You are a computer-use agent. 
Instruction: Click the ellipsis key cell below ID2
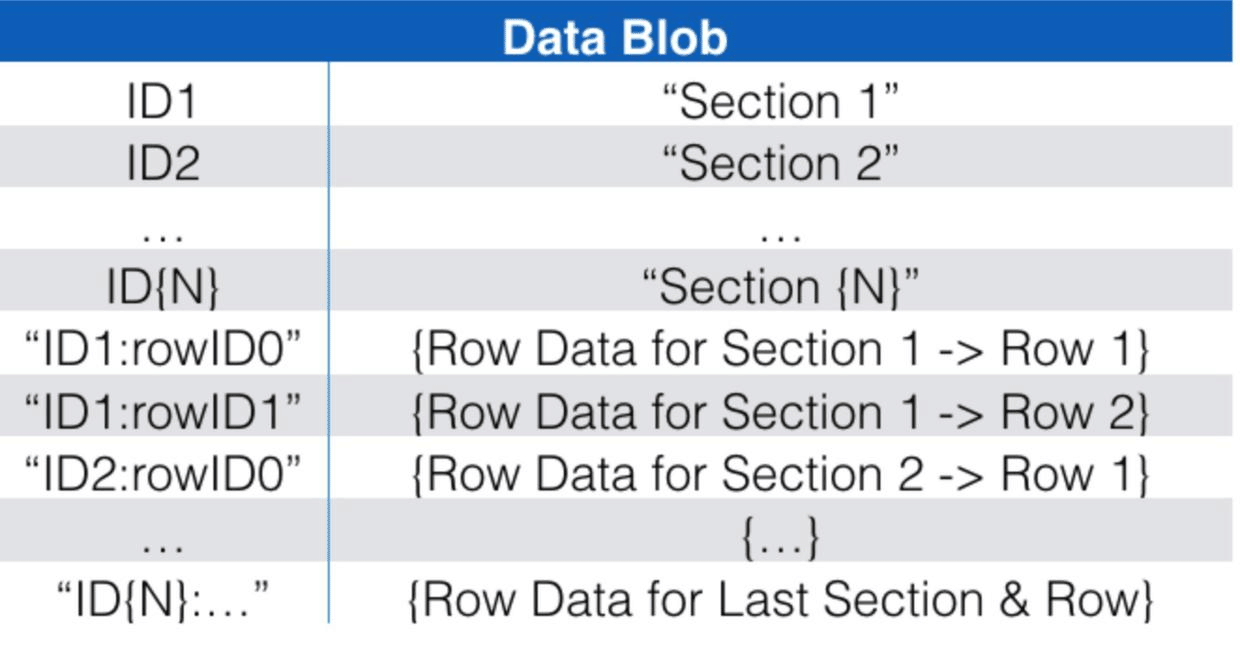(162, 232)
